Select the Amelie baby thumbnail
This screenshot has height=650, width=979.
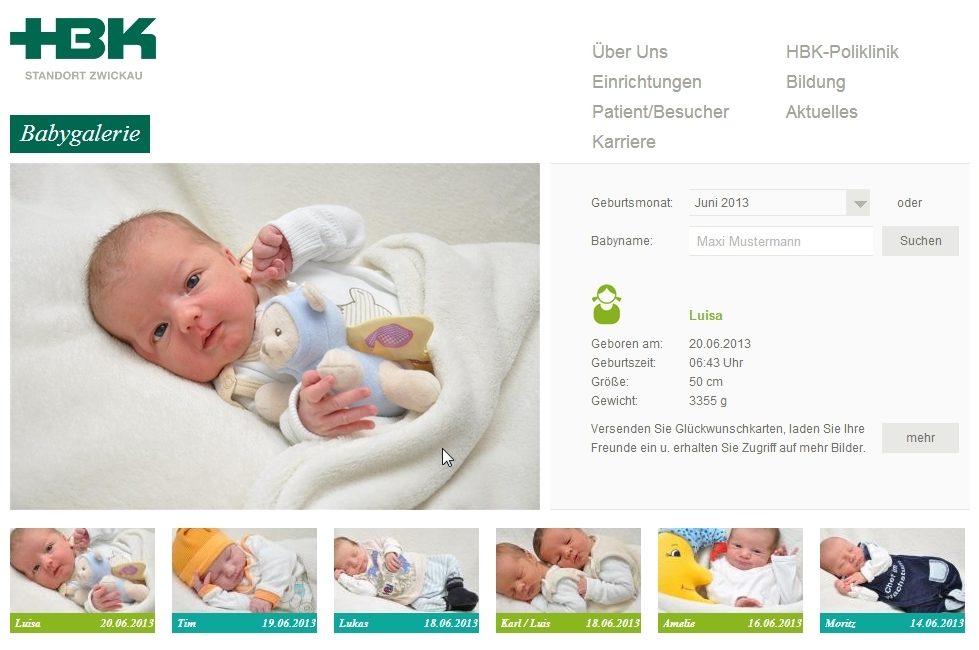[x=731, y=580]
